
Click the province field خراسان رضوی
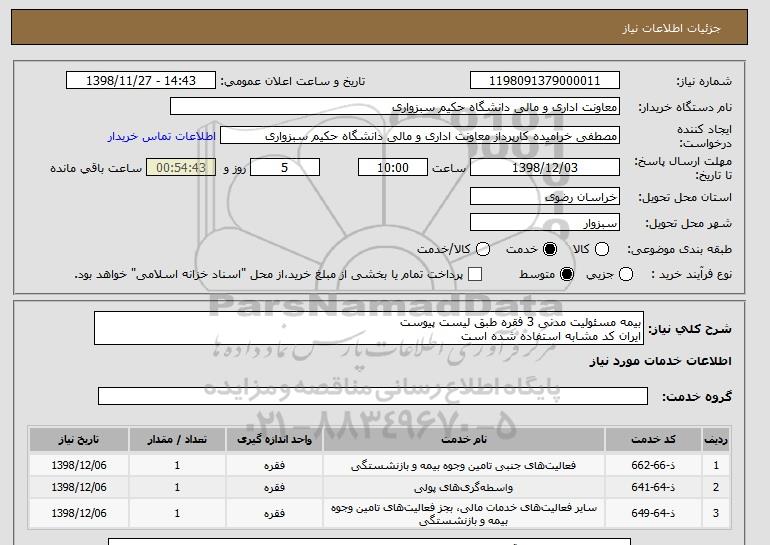pos(545,196)
